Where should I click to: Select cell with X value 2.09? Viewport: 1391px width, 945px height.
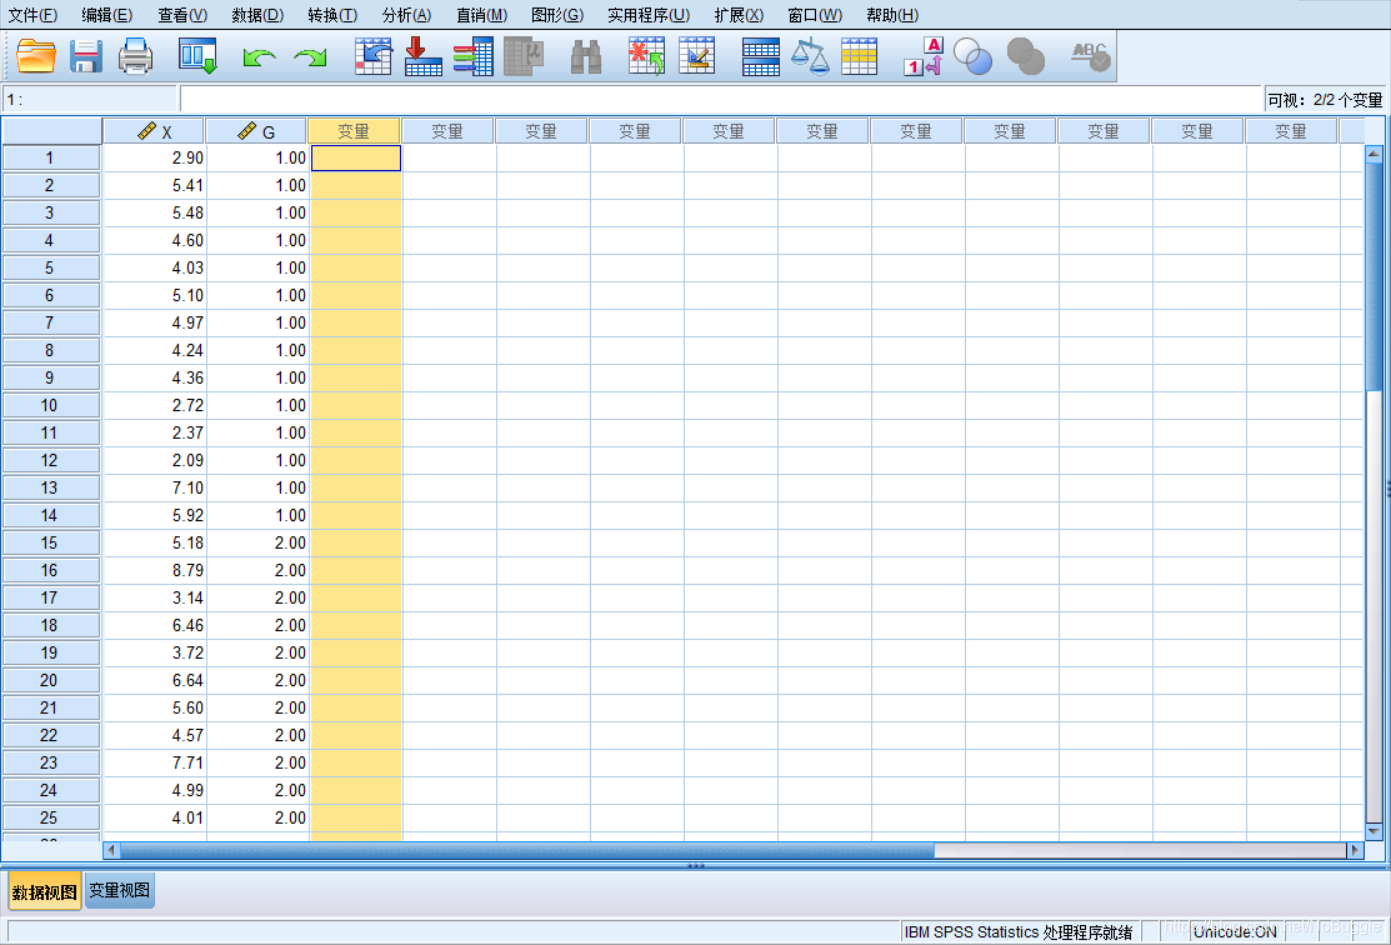pos(155,460)
